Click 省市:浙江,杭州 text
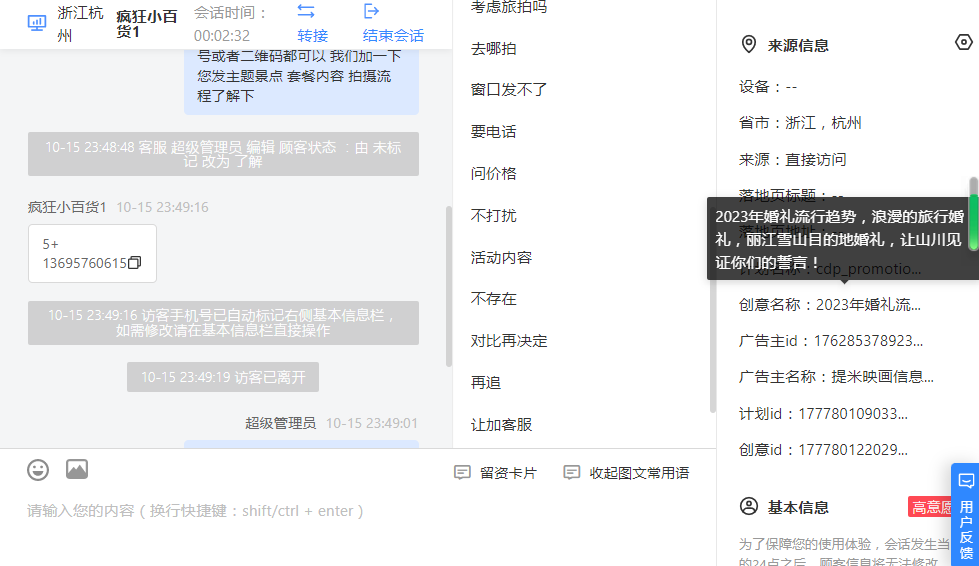The width and height of the screenshot is (979, 566). click(800, 123)
